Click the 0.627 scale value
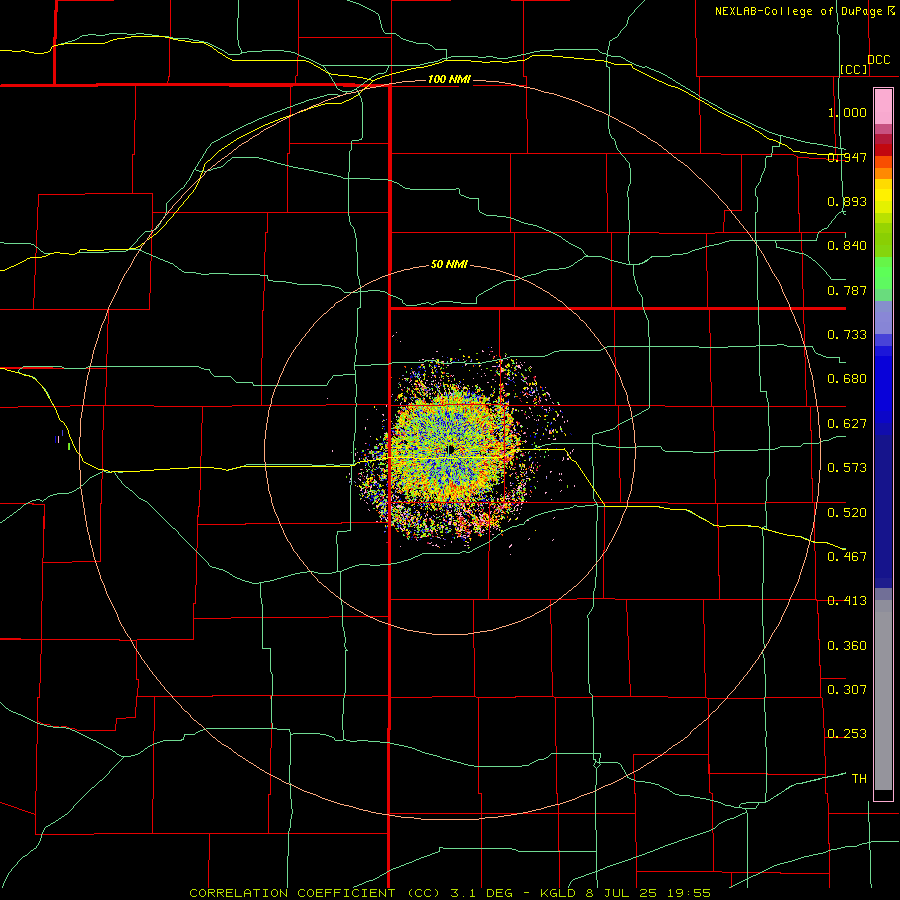This screenshot has height=900, width=900. (x=847, y=424)
